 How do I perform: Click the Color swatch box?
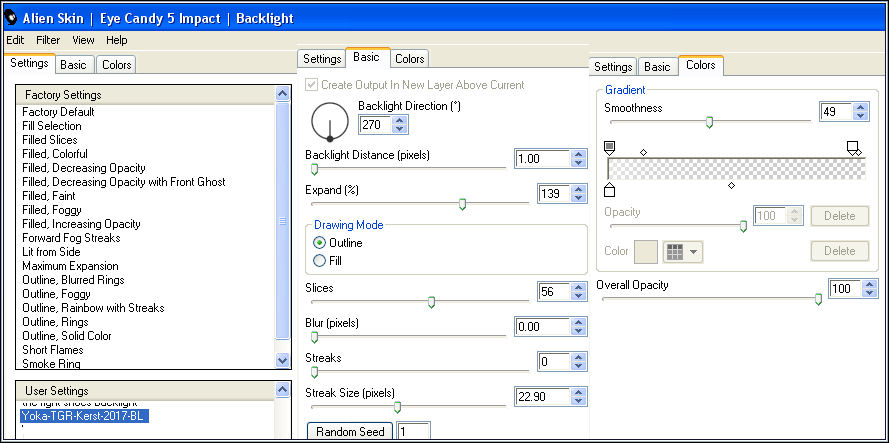tap(646, 251)
